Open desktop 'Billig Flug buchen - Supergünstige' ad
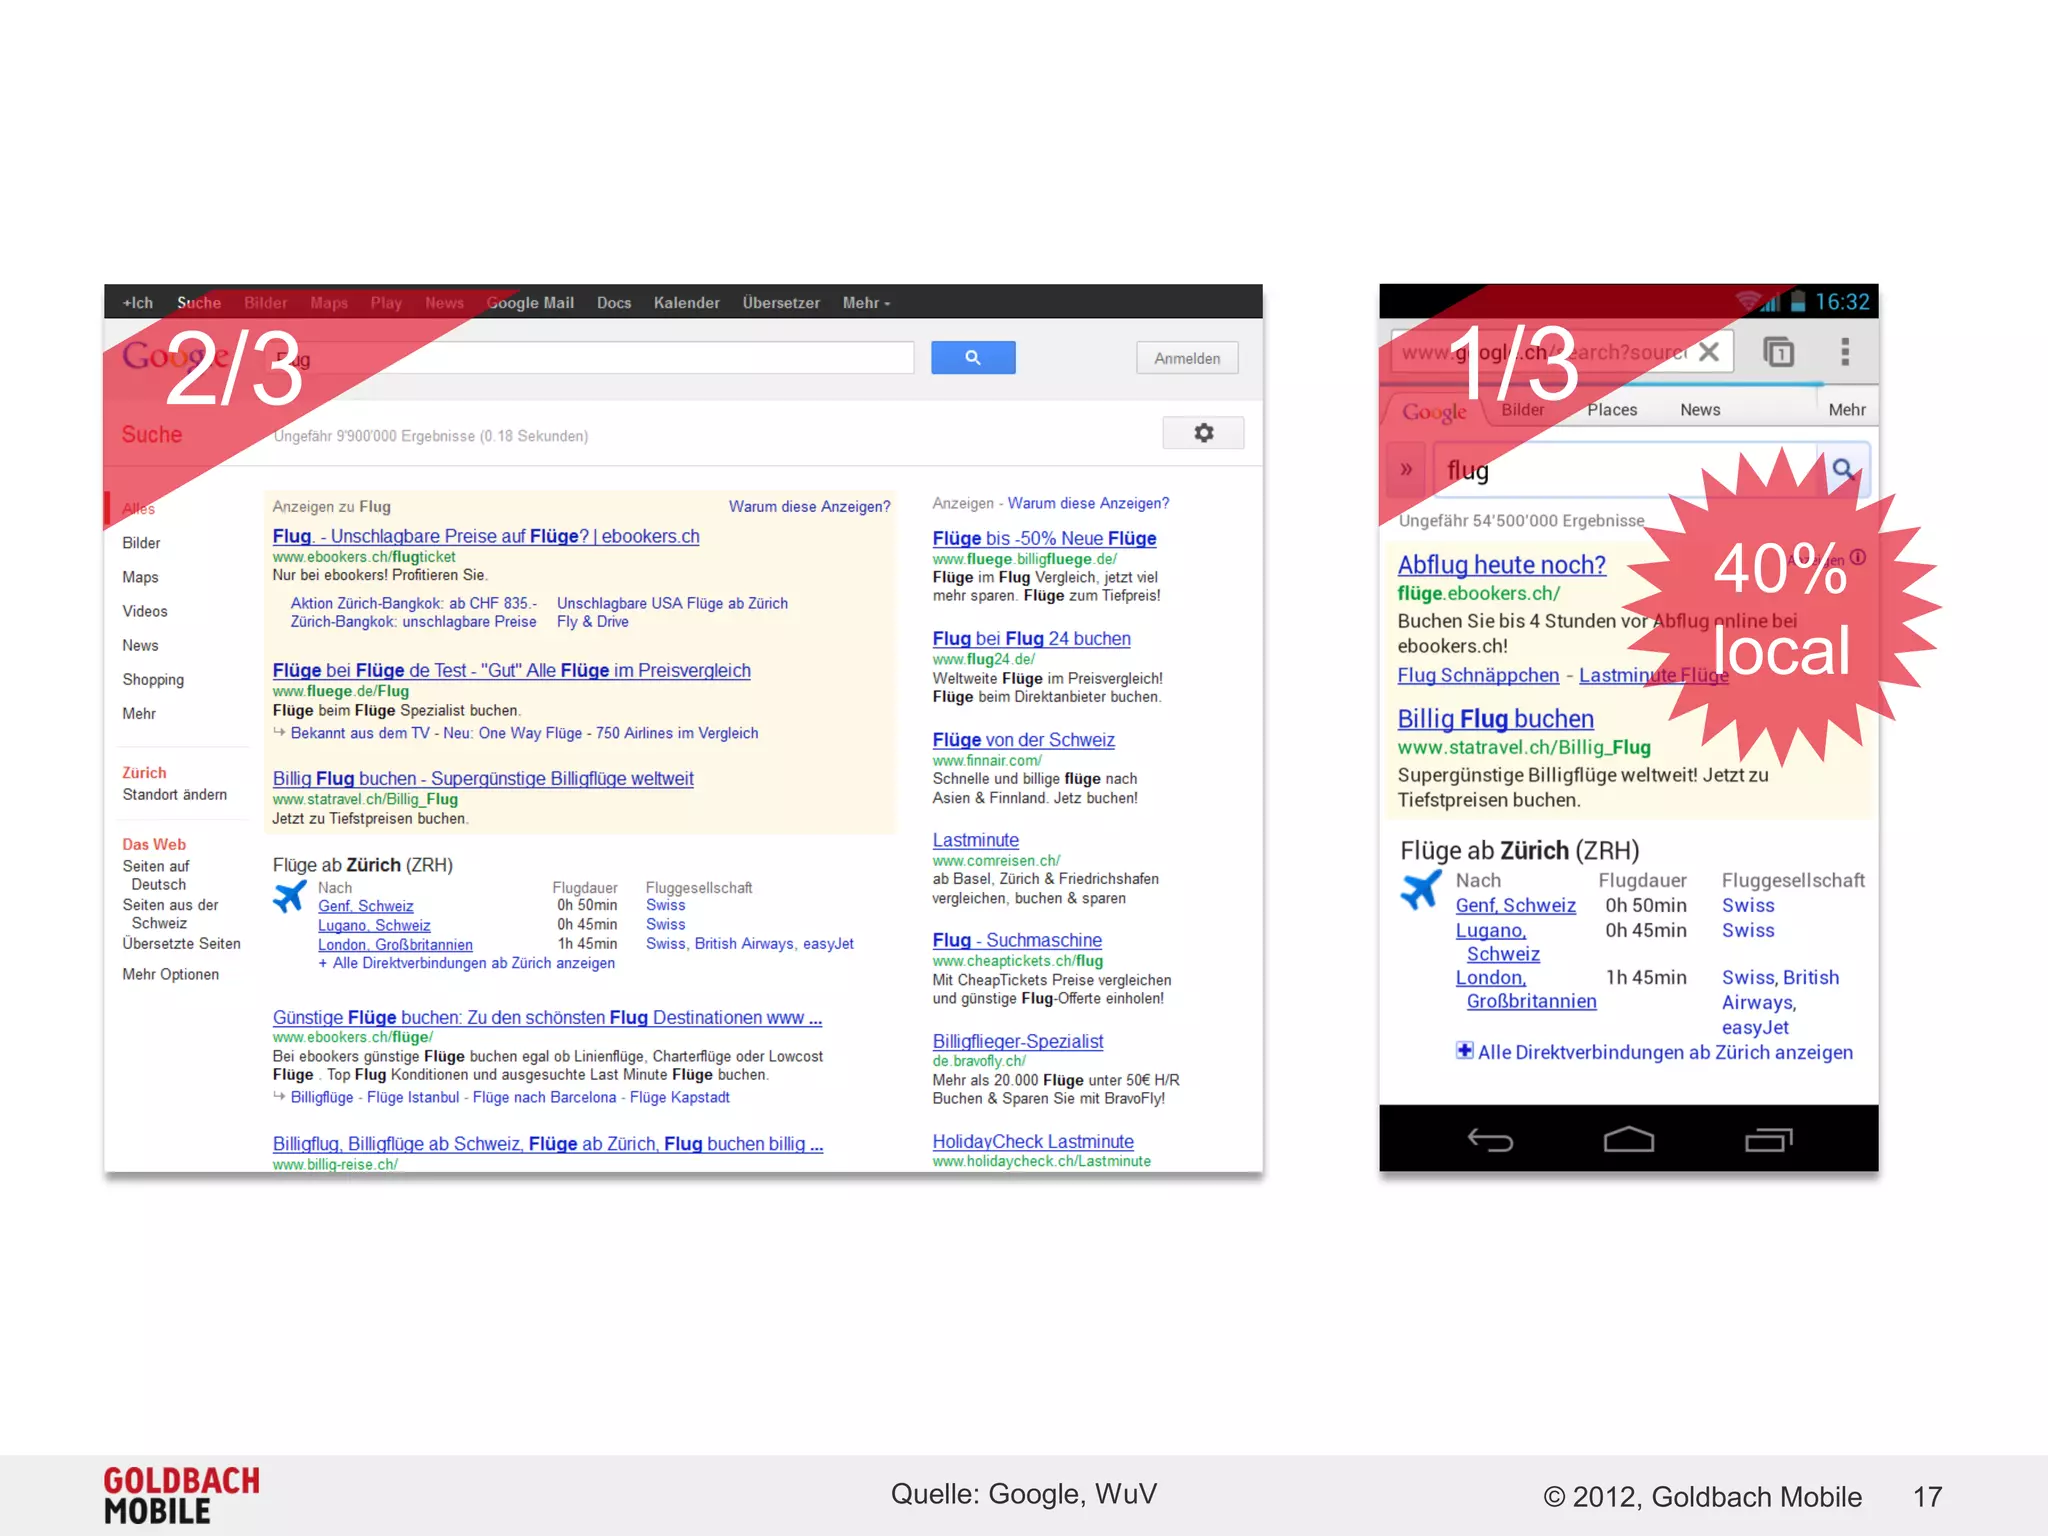The width and height of the screenshot is (2048, 1536). (483, 778)
